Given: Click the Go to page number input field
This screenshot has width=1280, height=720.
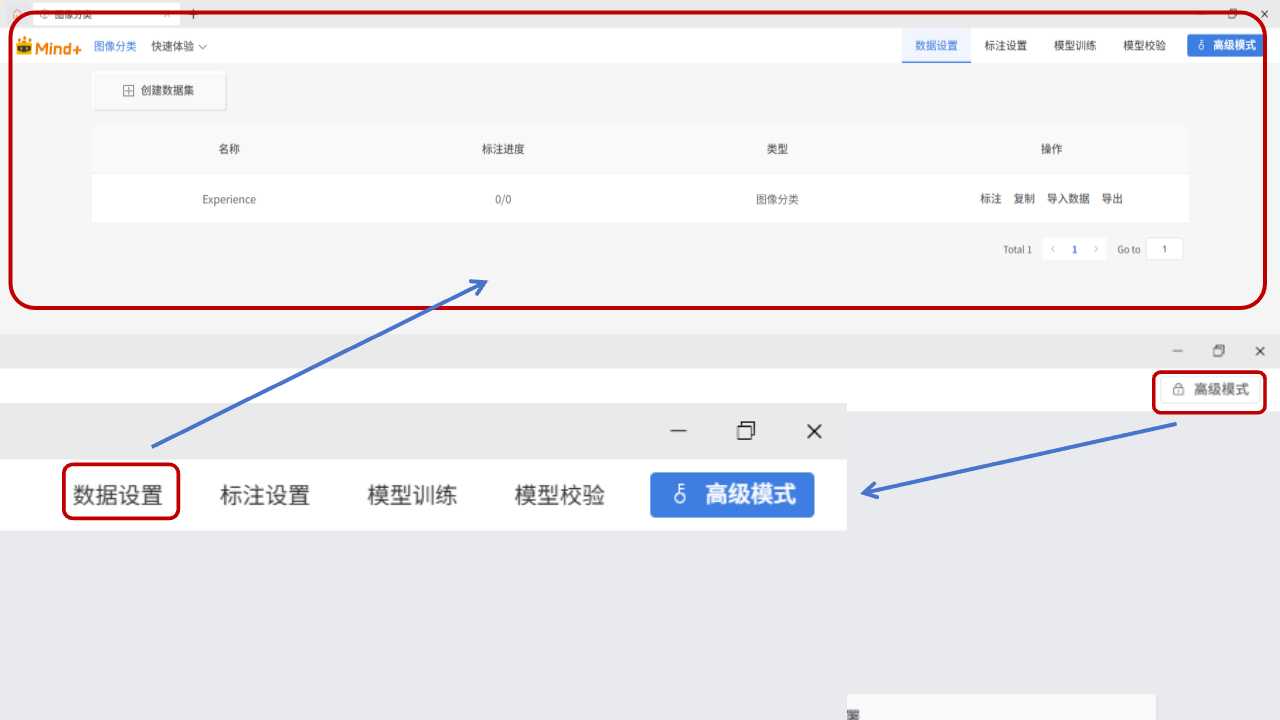Looking at the screenshot, I should [1164, 249].
